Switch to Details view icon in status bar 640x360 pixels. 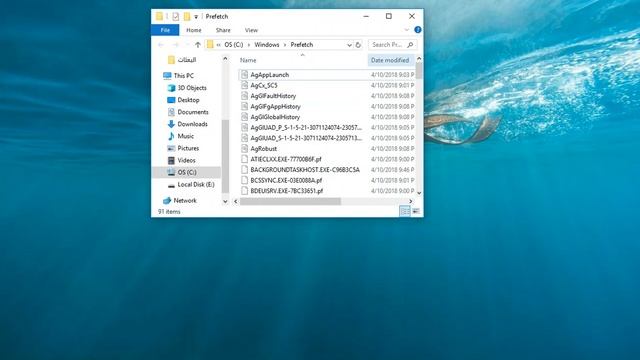404,211
